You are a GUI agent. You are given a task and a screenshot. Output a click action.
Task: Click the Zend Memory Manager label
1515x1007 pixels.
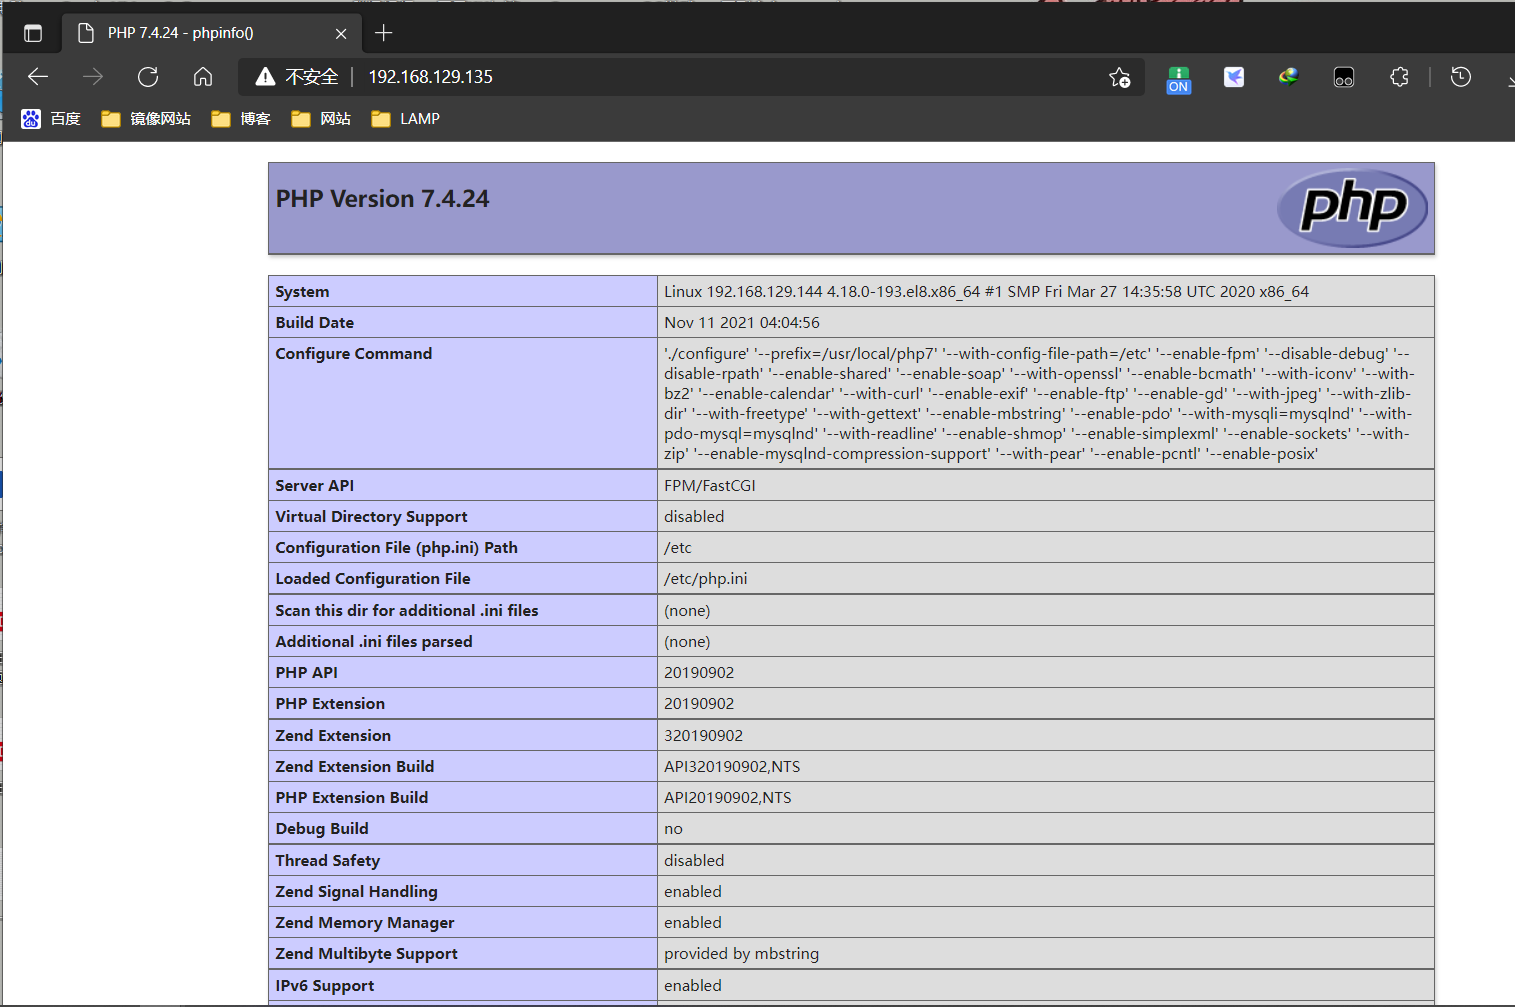pyautogui.click(x=365, y=923)
